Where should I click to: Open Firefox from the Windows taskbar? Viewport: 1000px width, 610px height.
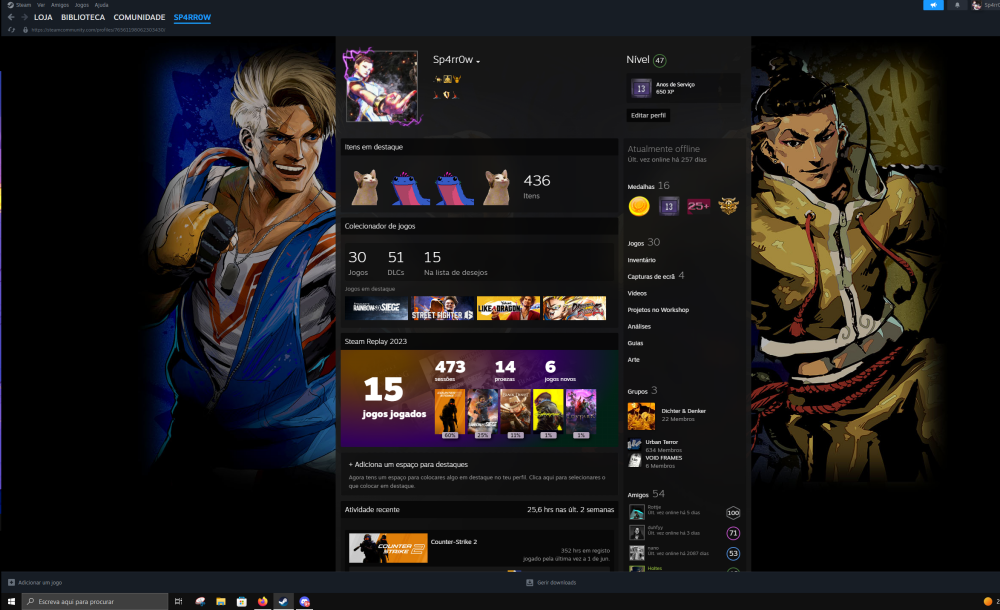(263, 601)
